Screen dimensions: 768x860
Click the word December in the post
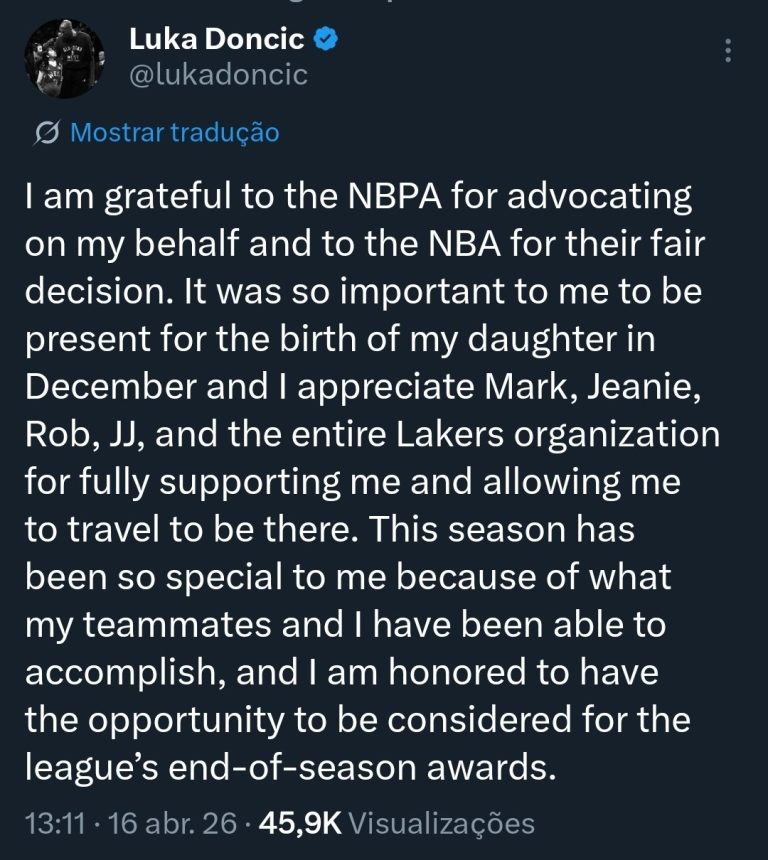(x=110, y=387)
